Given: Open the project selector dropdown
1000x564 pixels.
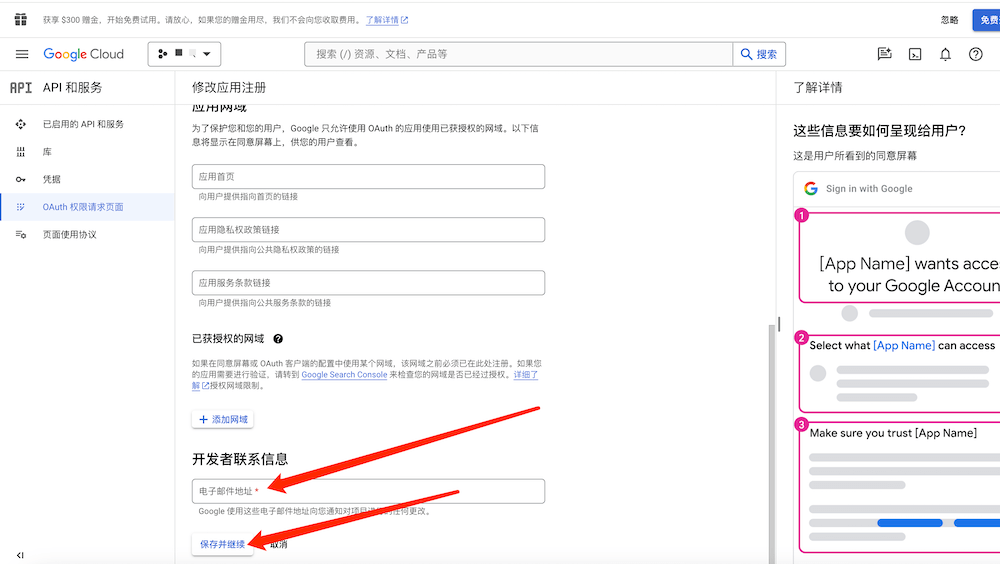Looking at the screenshot, I should click(x=185, y=54).
